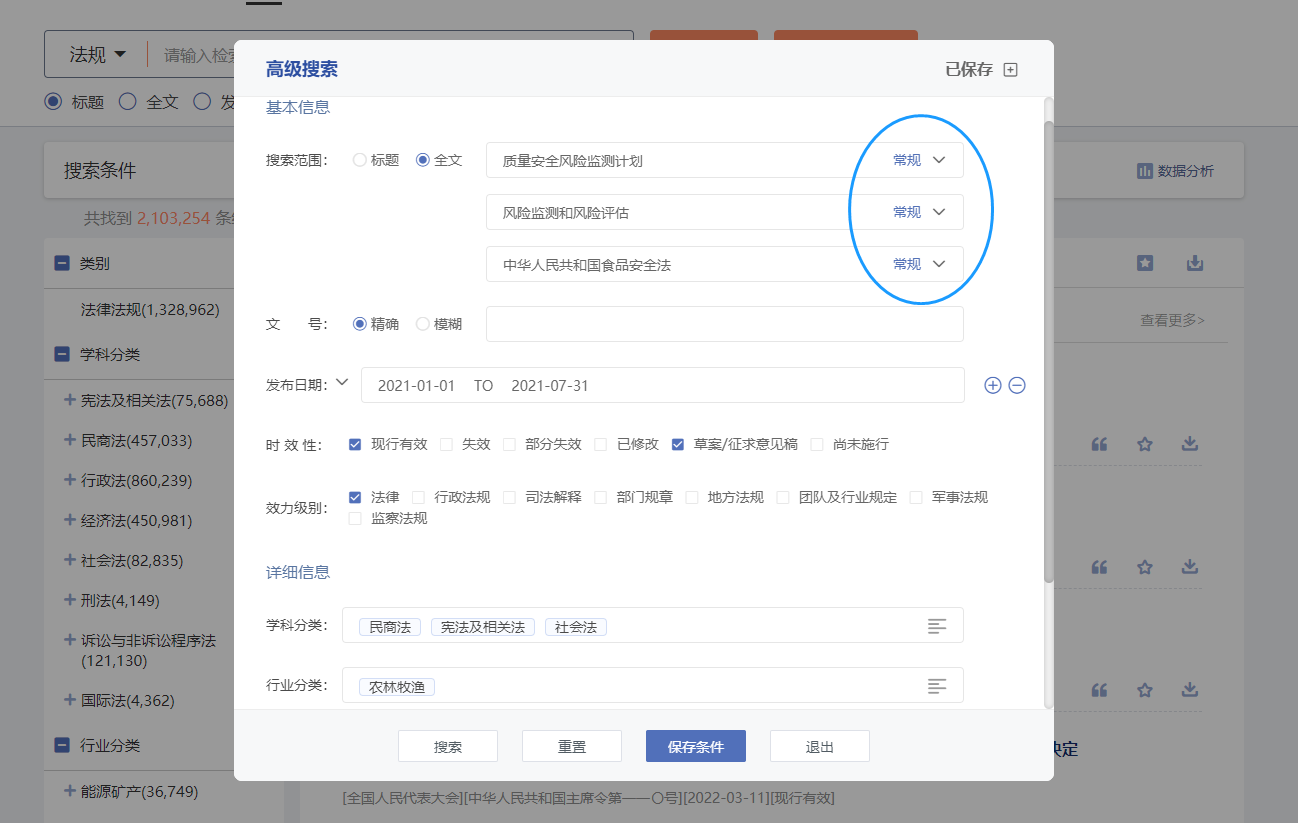
Task: Open 学科分类 list selector icon
Action: (x=936, y=626)
